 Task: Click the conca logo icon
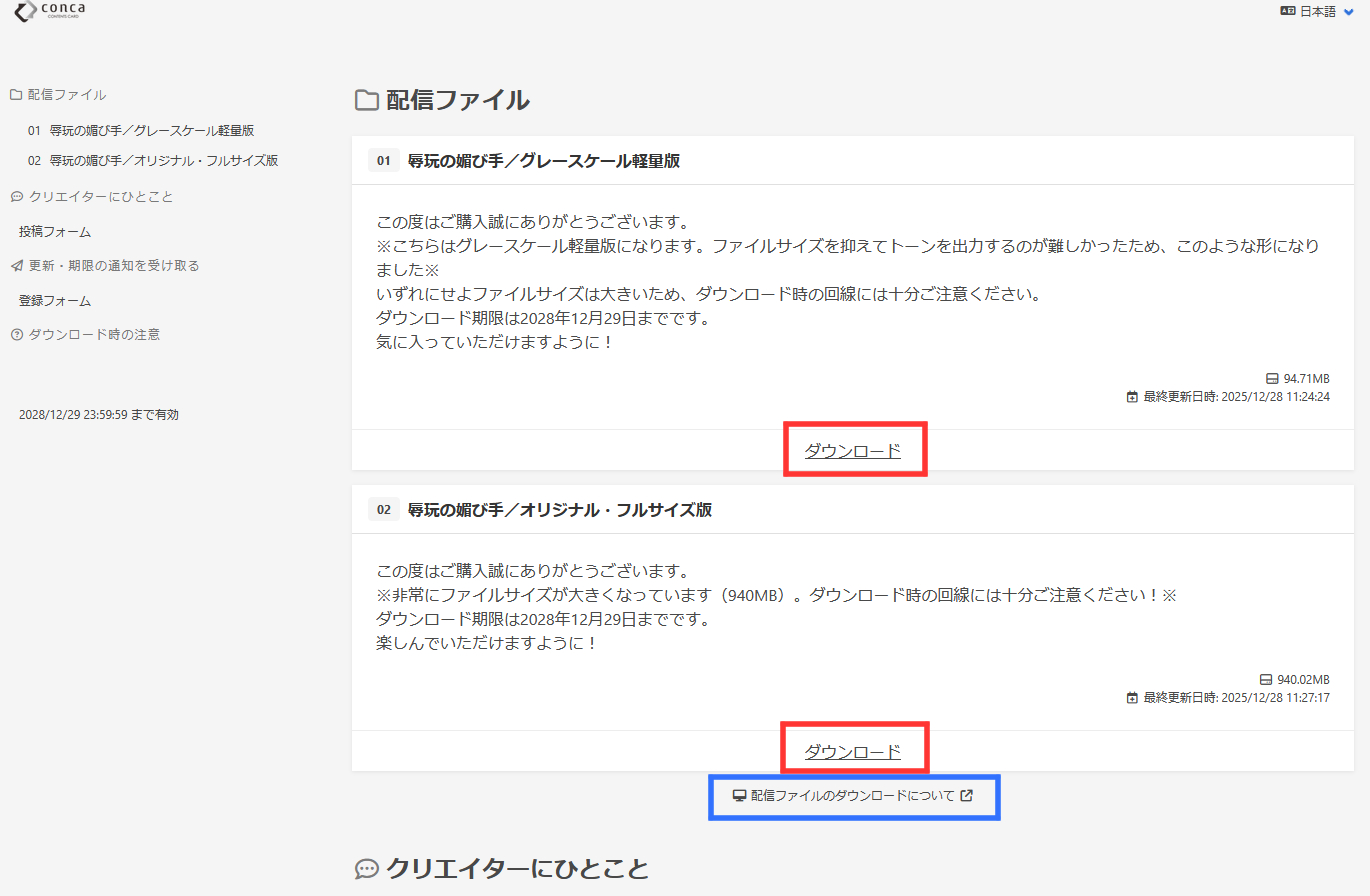click(26, 12)
